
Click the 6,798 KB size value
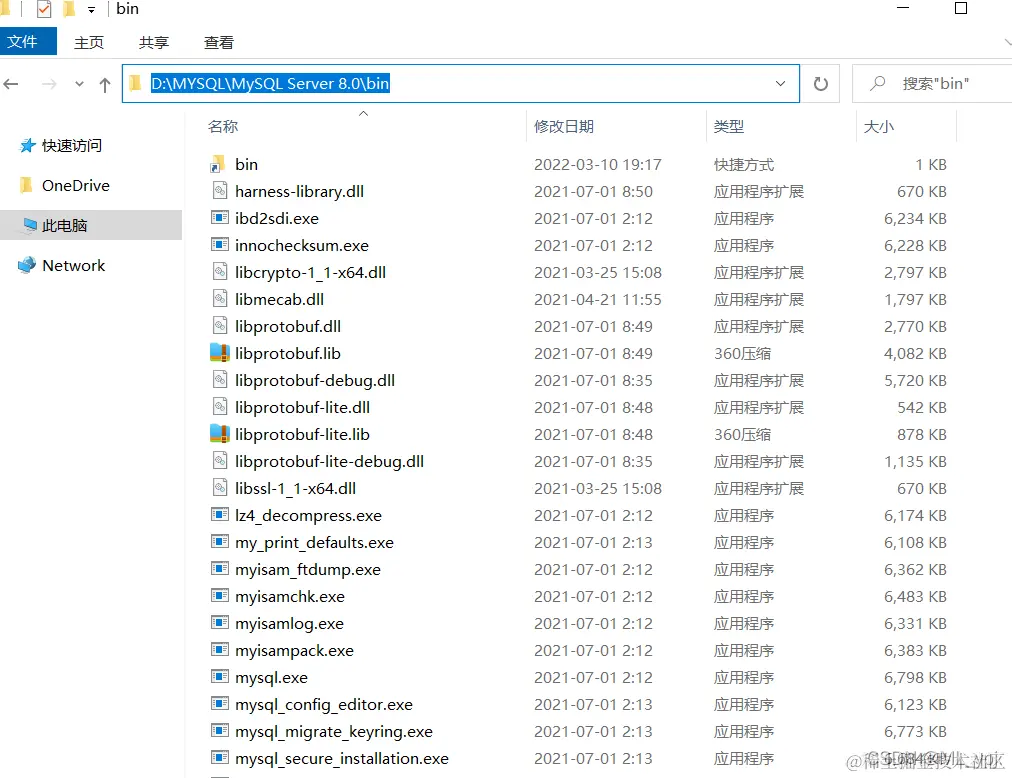point(915,678)
